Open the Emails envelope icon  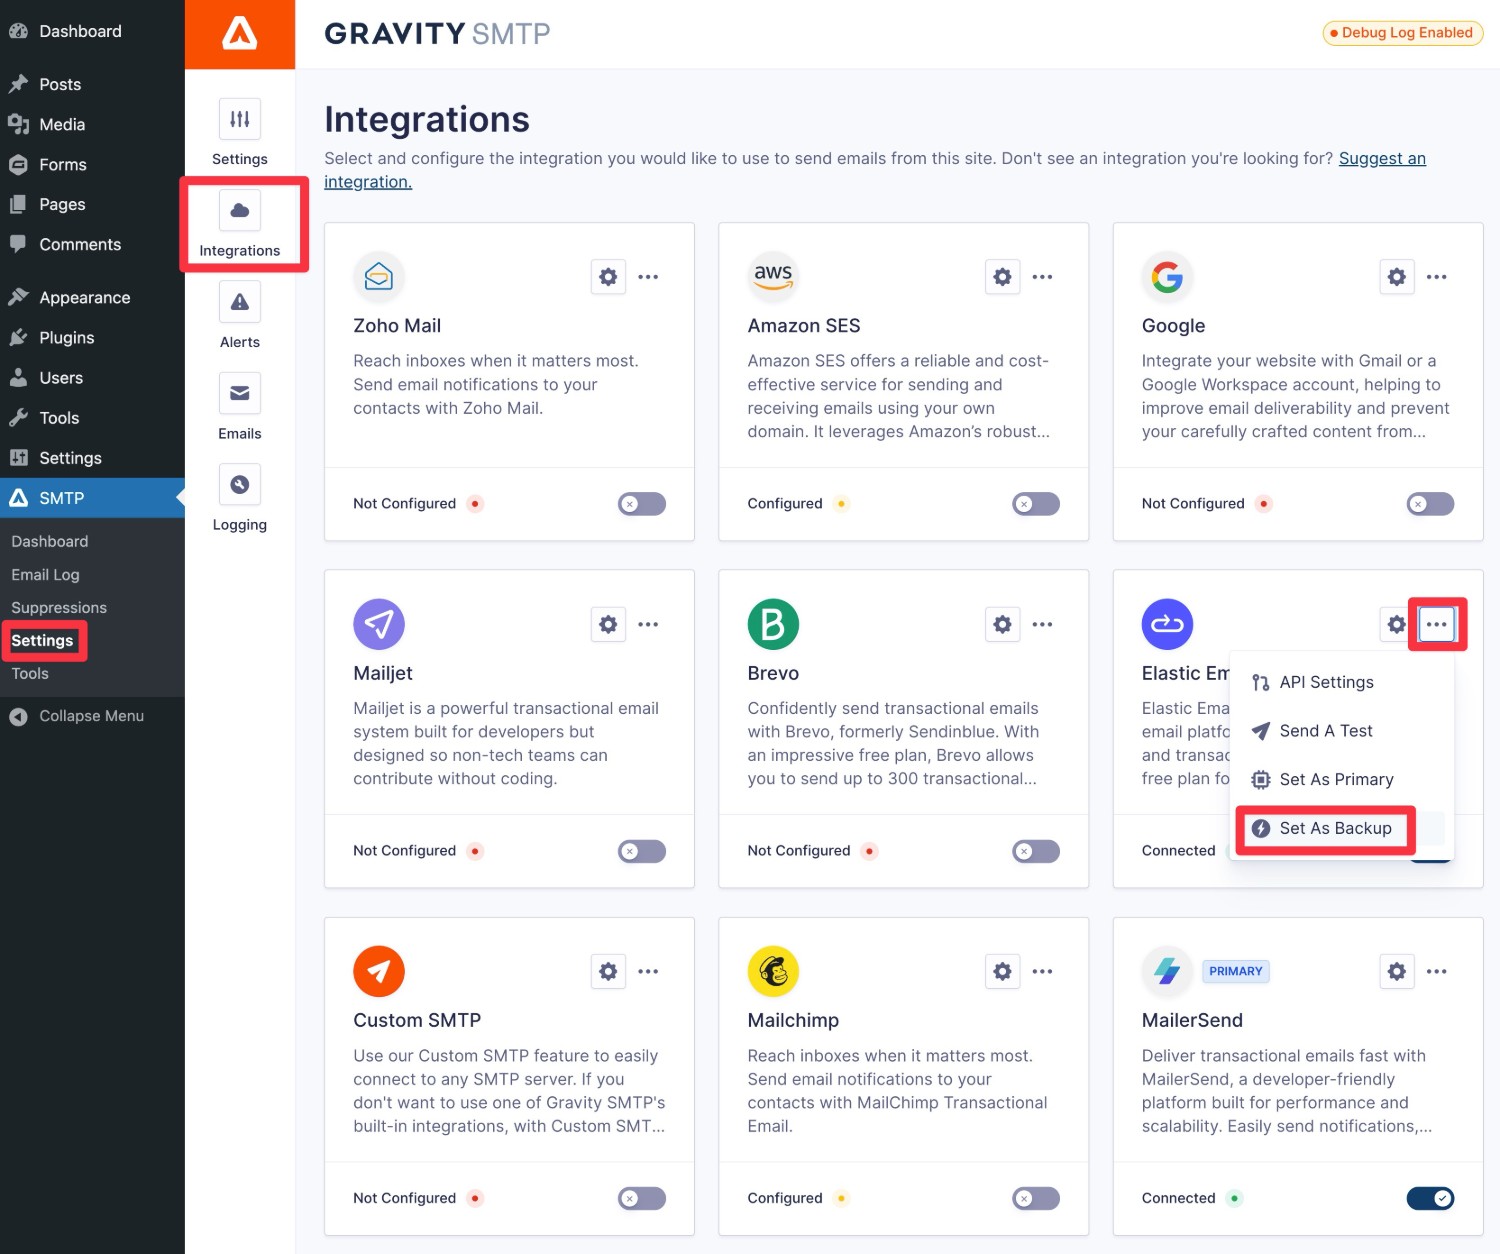click(x=240, y=393)
